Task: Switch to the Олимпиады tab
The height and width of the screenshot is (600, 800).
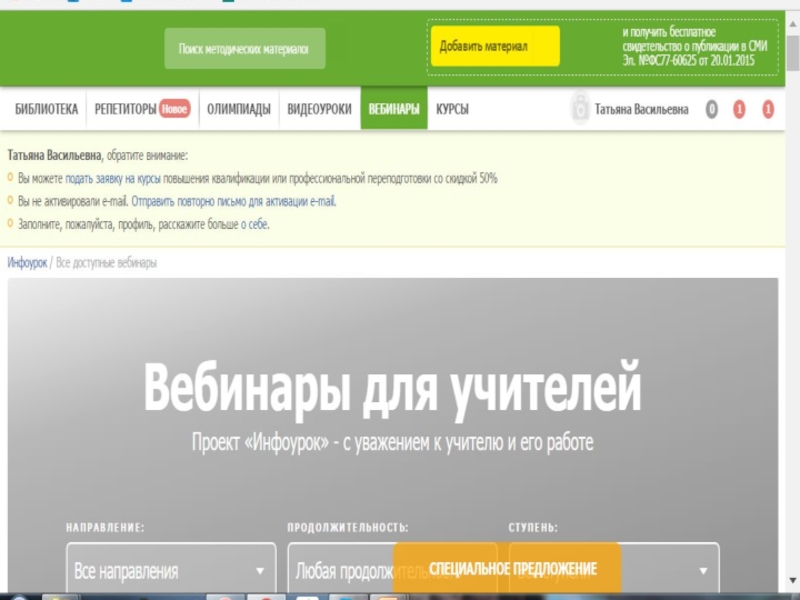Action: click(238, 109)
